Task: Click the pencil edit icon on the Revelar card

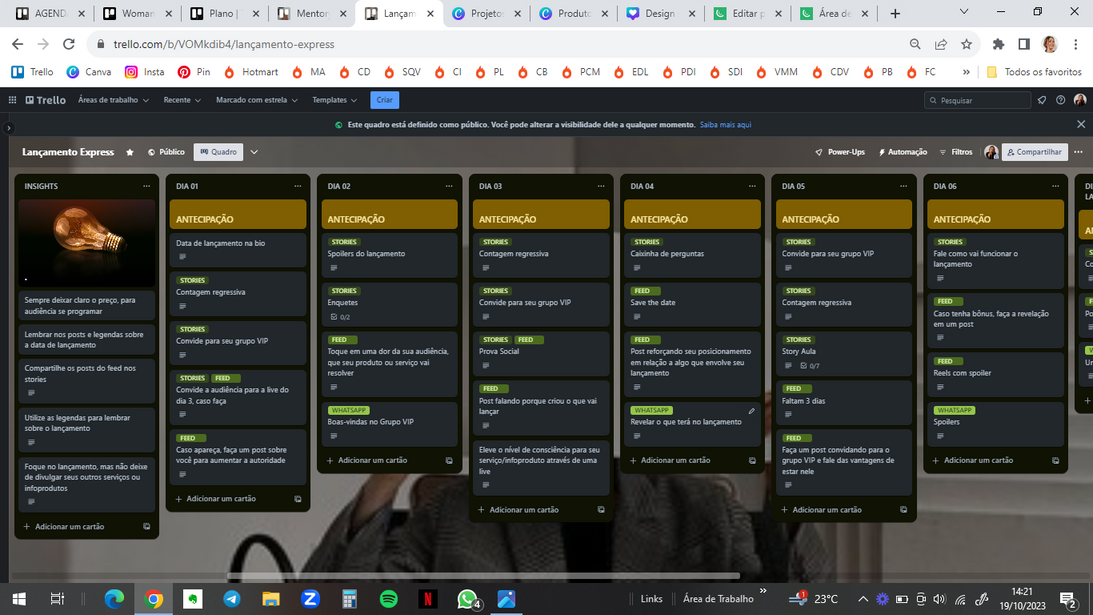Action: pos(751,411)
